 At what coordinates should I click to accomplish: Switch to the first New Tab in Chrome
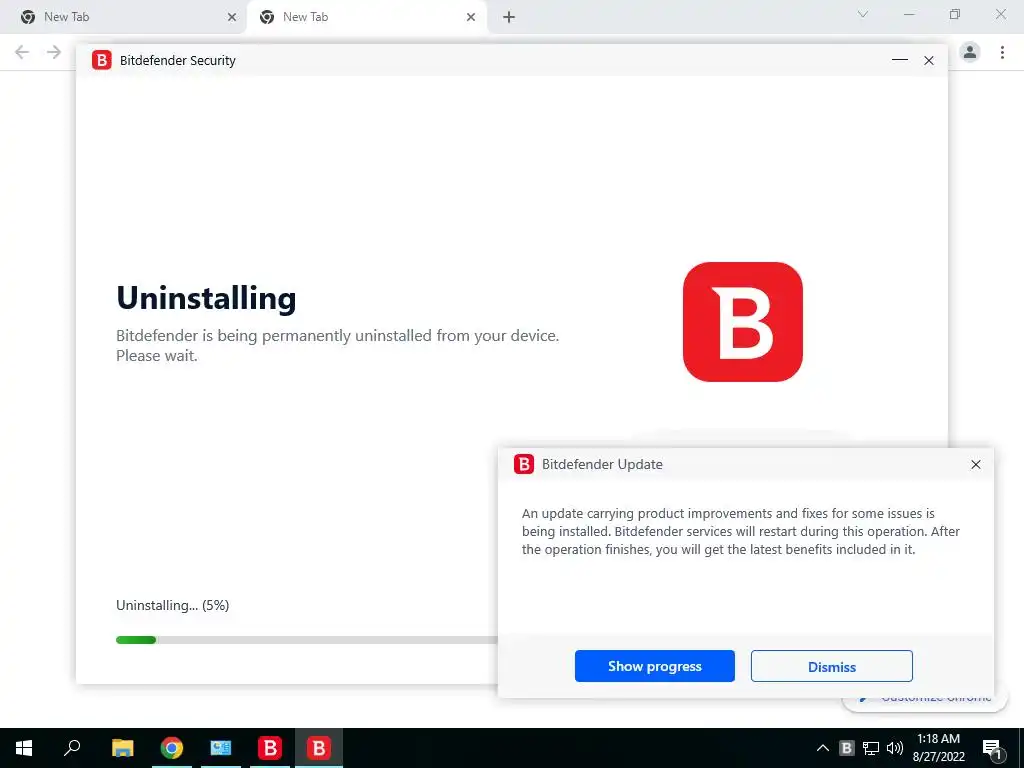124,17
